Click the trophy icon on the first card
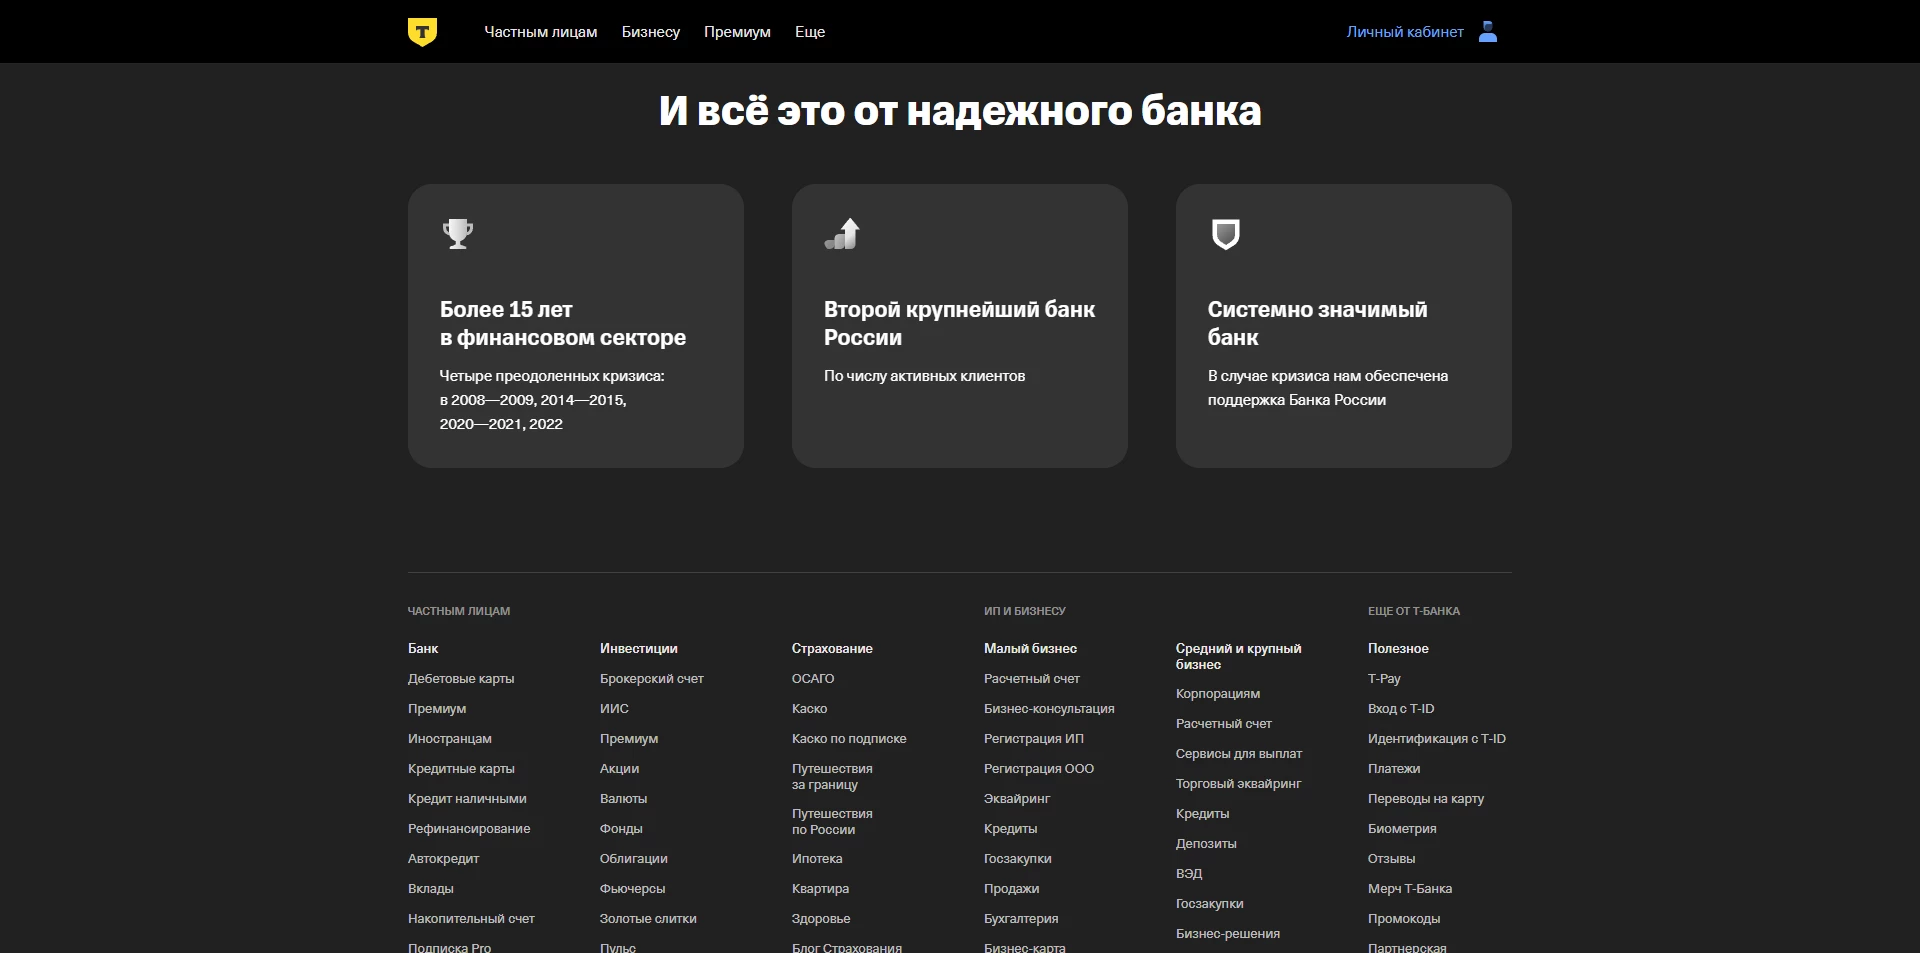This screenshot has height=953, width=1920. coord(458,233)
